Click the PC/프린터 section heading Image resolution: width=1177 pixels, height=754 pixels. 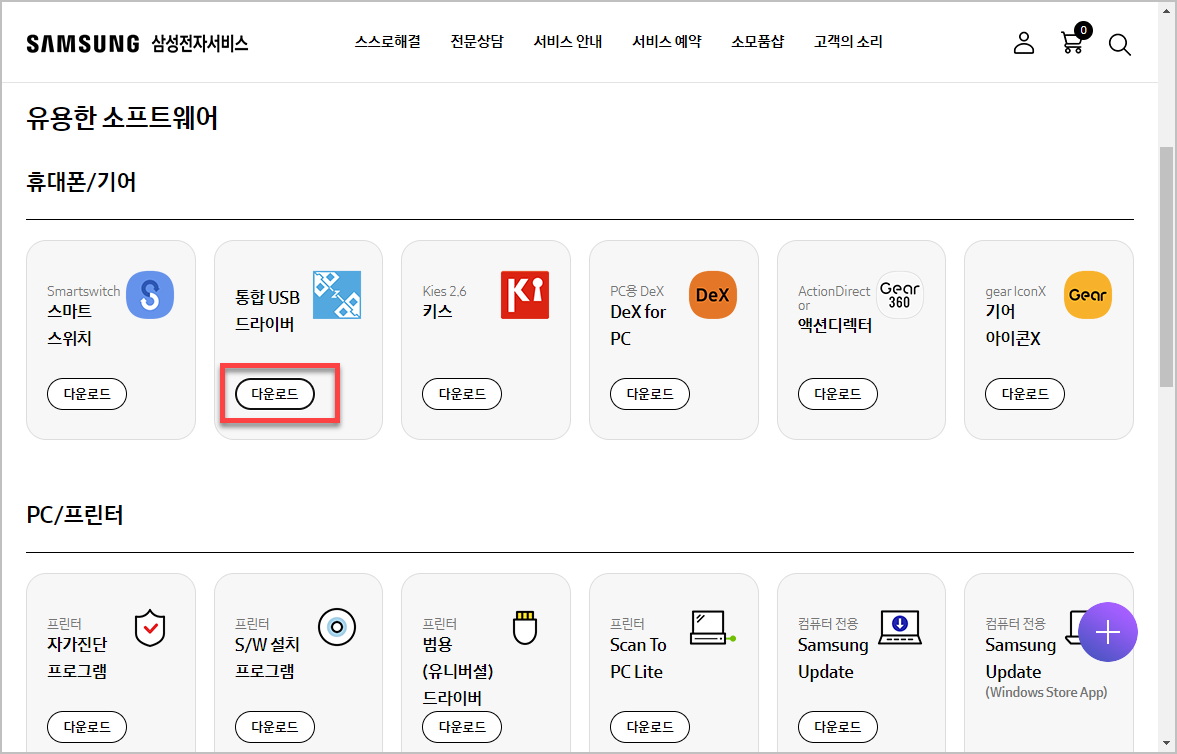74,514
